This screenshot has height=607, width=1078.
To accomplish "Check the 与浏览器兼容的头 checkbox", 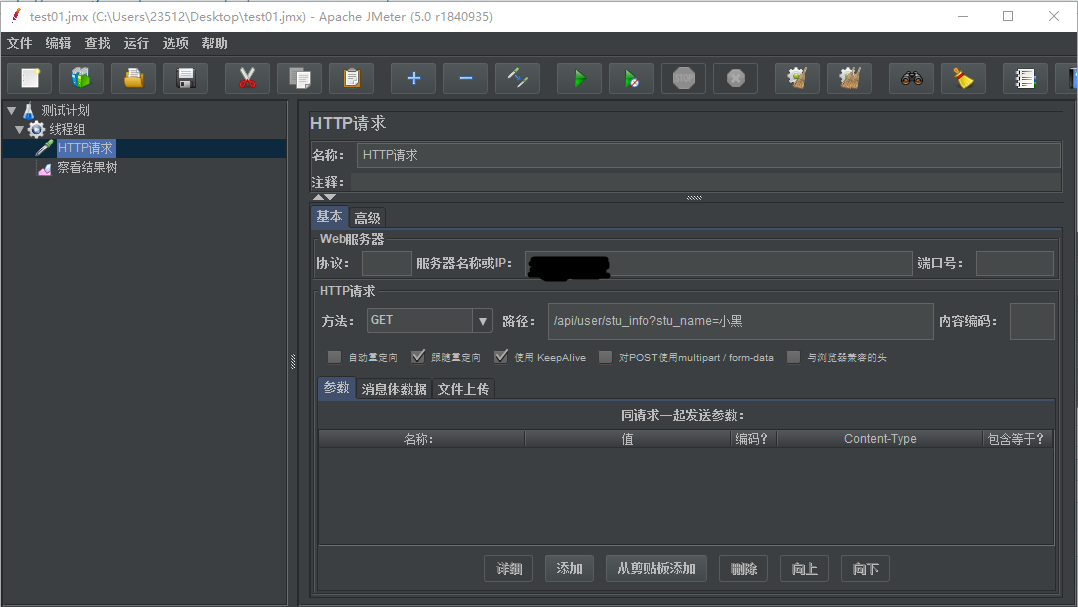I will pyautogui.click(x=793, y=357).
